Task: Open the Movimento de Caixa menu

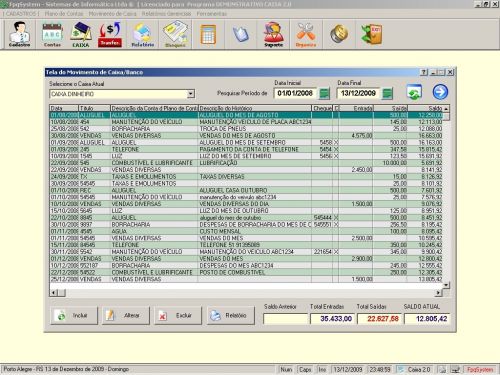Action: 112,14
